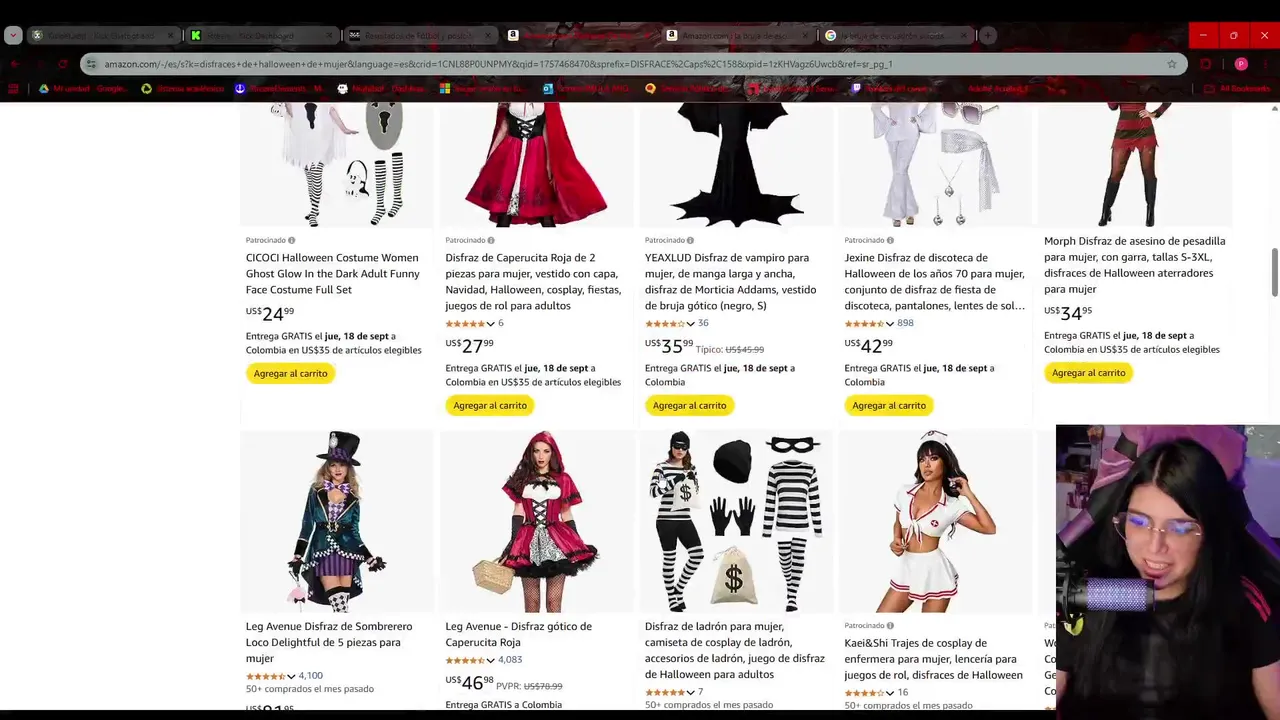Open Google Drive bookmark in bookmarks bar
1280x720 pixels.
click(x=85, y=88)
